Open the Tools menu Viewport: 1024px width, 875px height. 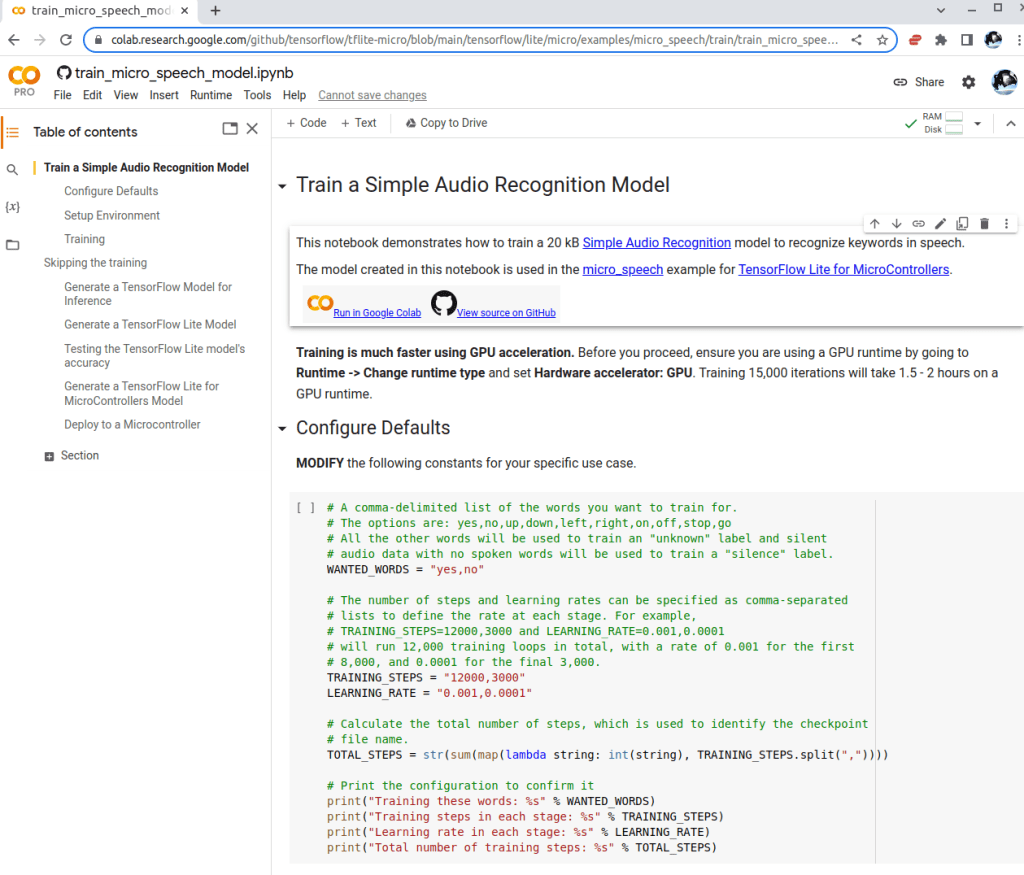tap(257, 95)
